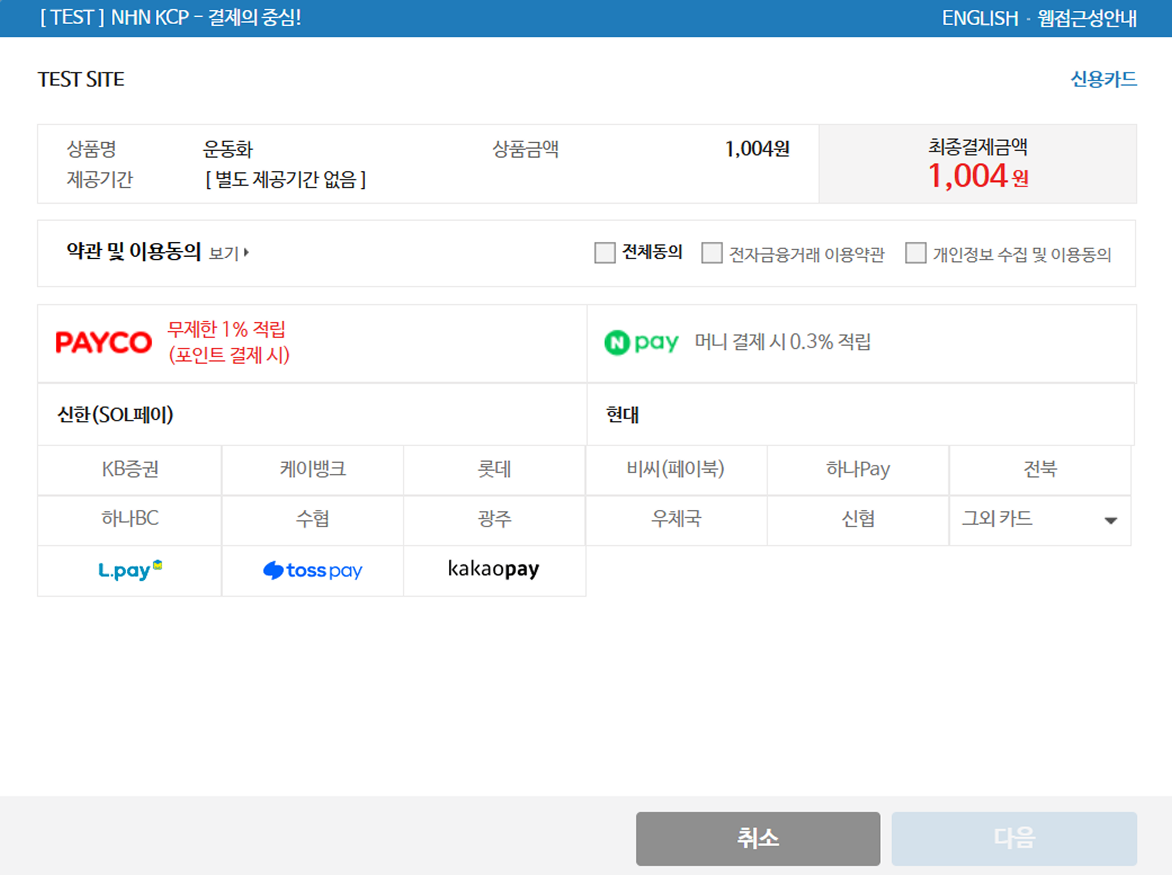Click 머니 결제 시 0.3% 적립 text
The height and width of the screenshot is (875, 1172).
[x=783, y=342]
